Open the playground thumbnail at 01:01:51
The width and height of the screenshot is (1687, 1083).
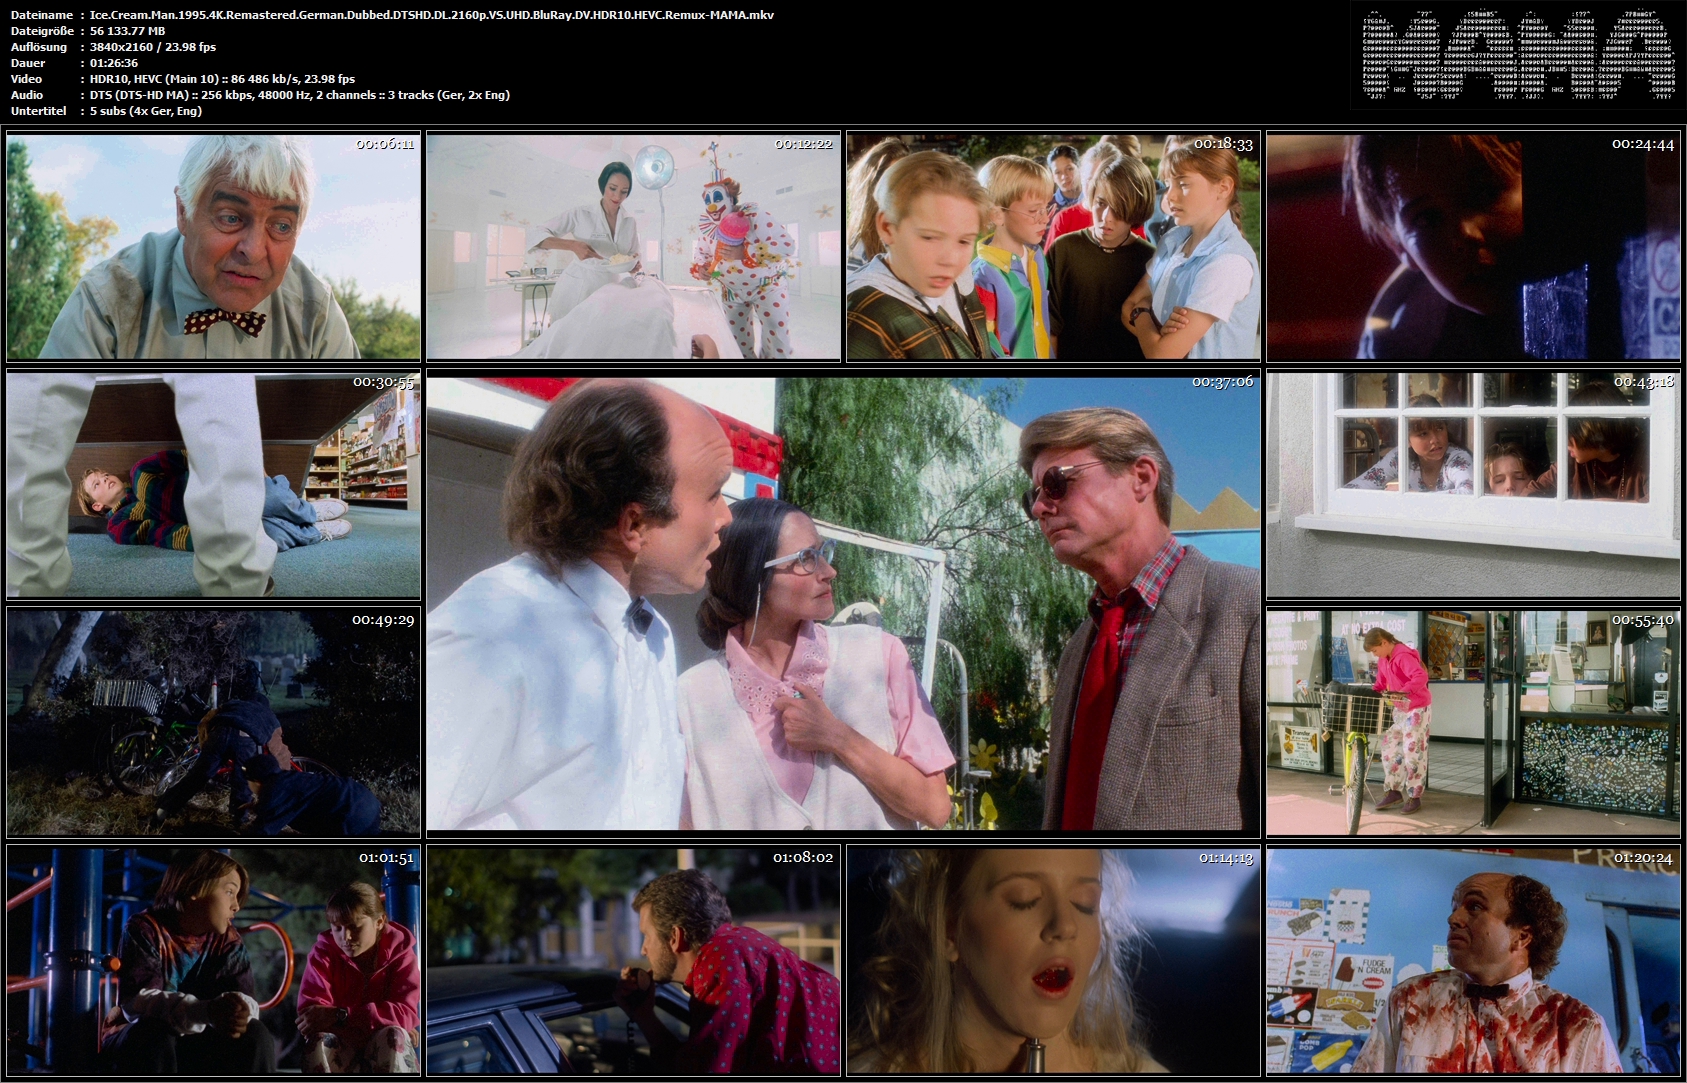click(213, 961)
